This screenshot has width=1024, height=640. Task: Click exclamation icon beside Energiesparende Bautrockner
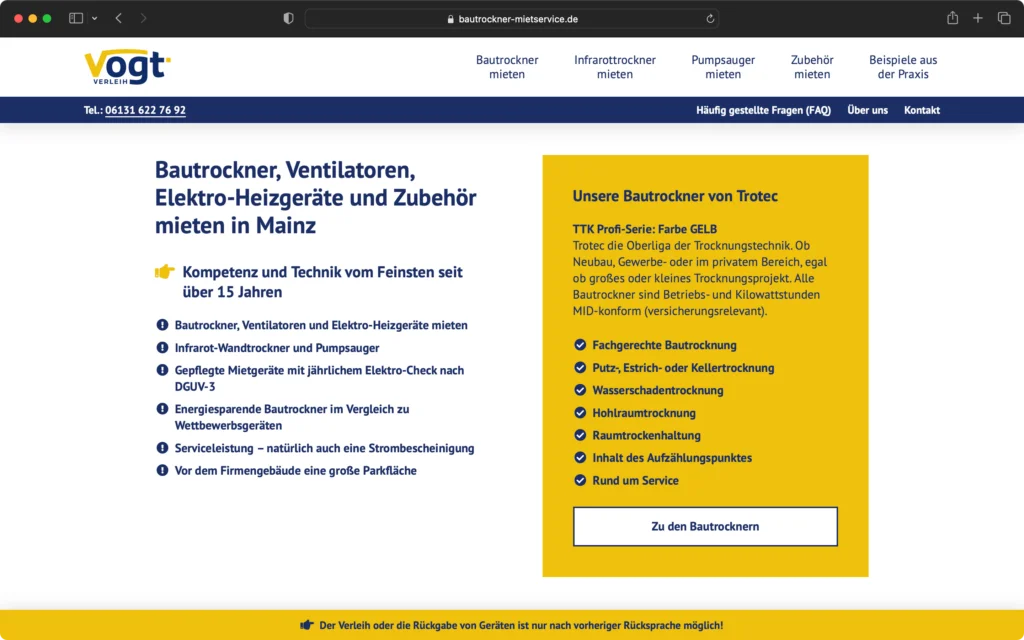click(x=162, y=409)
